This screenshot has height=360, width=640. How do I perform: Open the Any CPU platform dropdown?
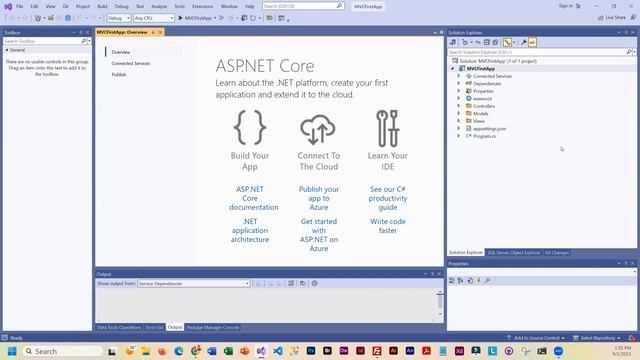tap(154, 18)
